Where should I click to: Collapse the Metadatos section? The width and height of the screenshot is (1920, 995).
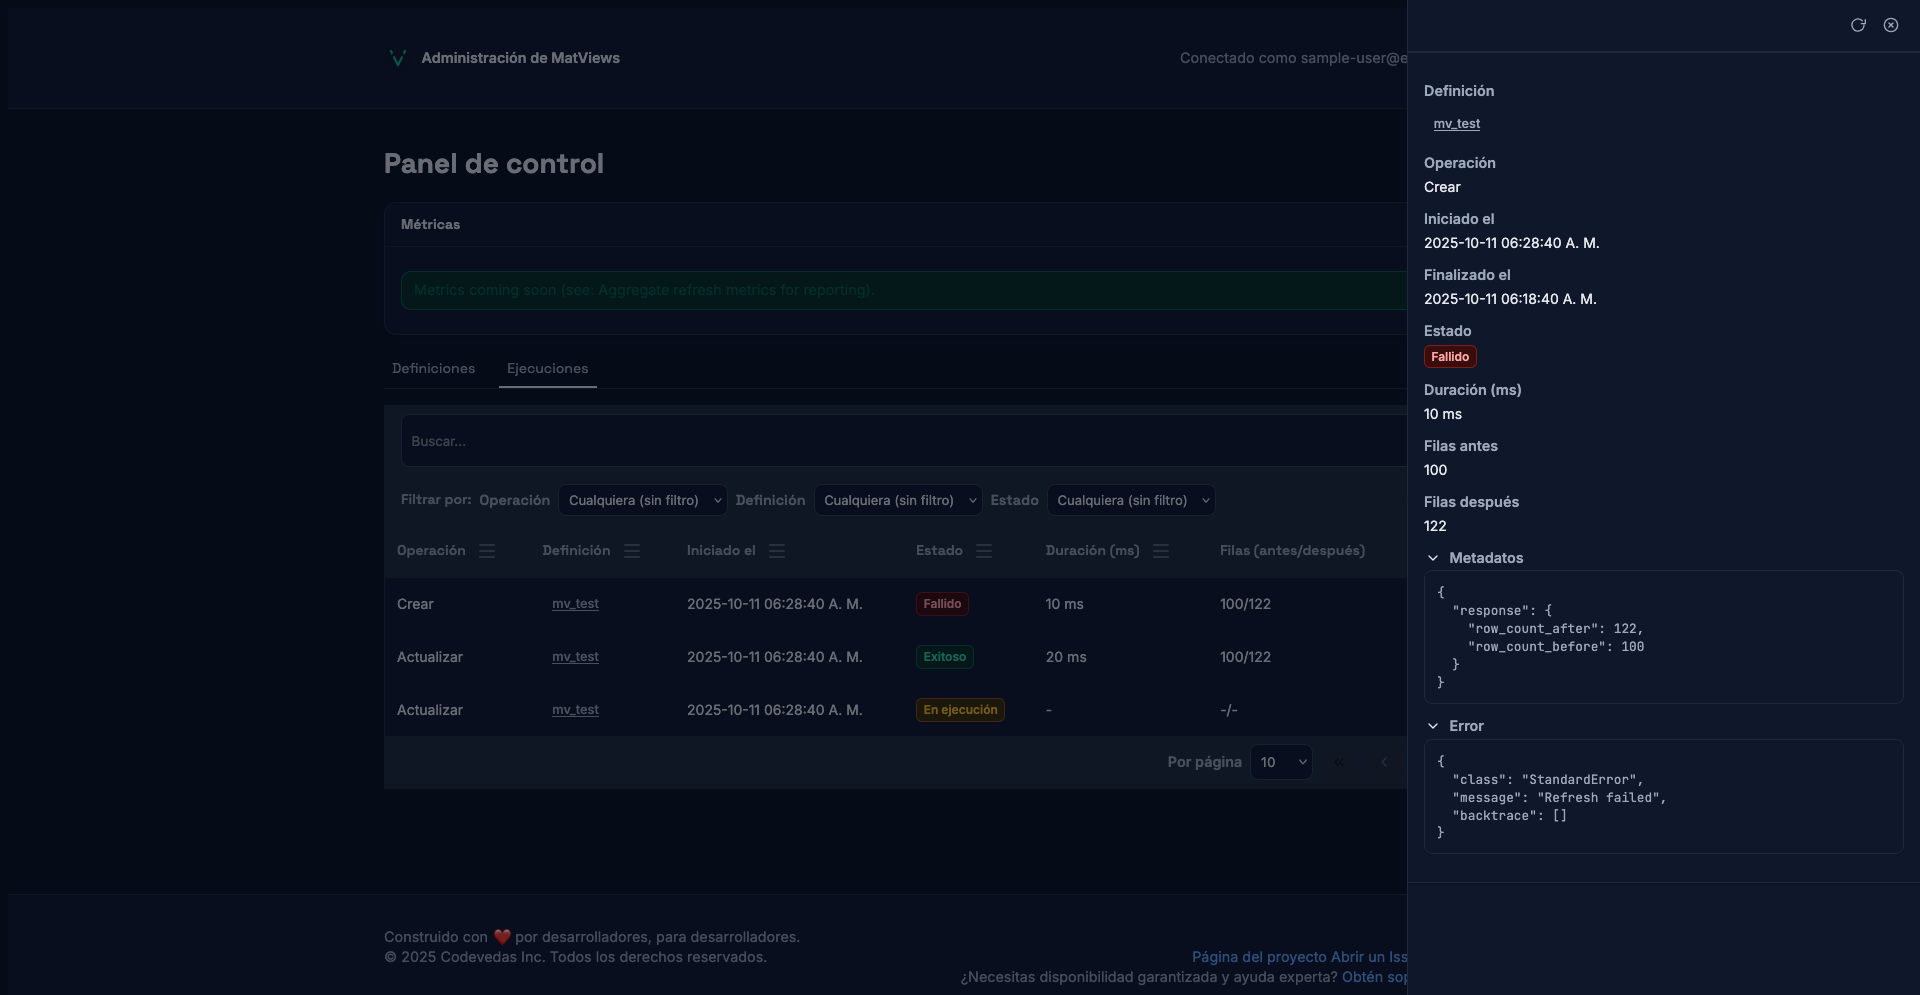pyautogui.click(x=1433, y=558)
